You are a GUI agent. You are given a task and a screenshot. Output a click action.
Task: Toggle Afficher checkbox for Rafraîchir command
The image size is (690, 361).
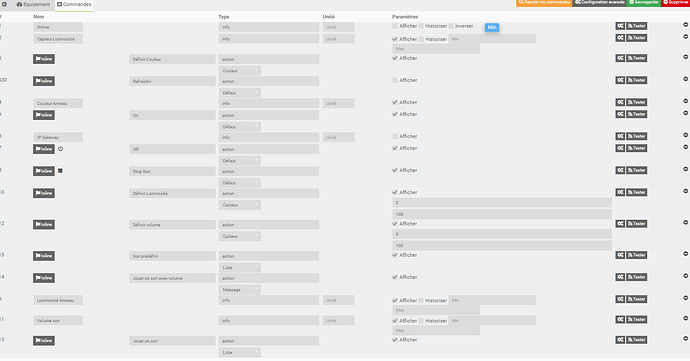tap(395, 80)
